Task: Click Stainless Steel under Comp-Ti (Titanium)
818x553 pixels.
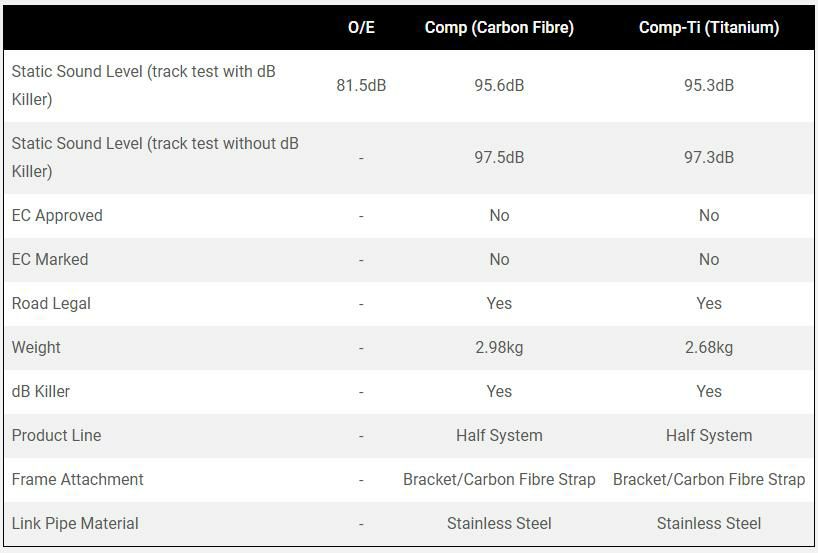Action: [x=708, y=524]
